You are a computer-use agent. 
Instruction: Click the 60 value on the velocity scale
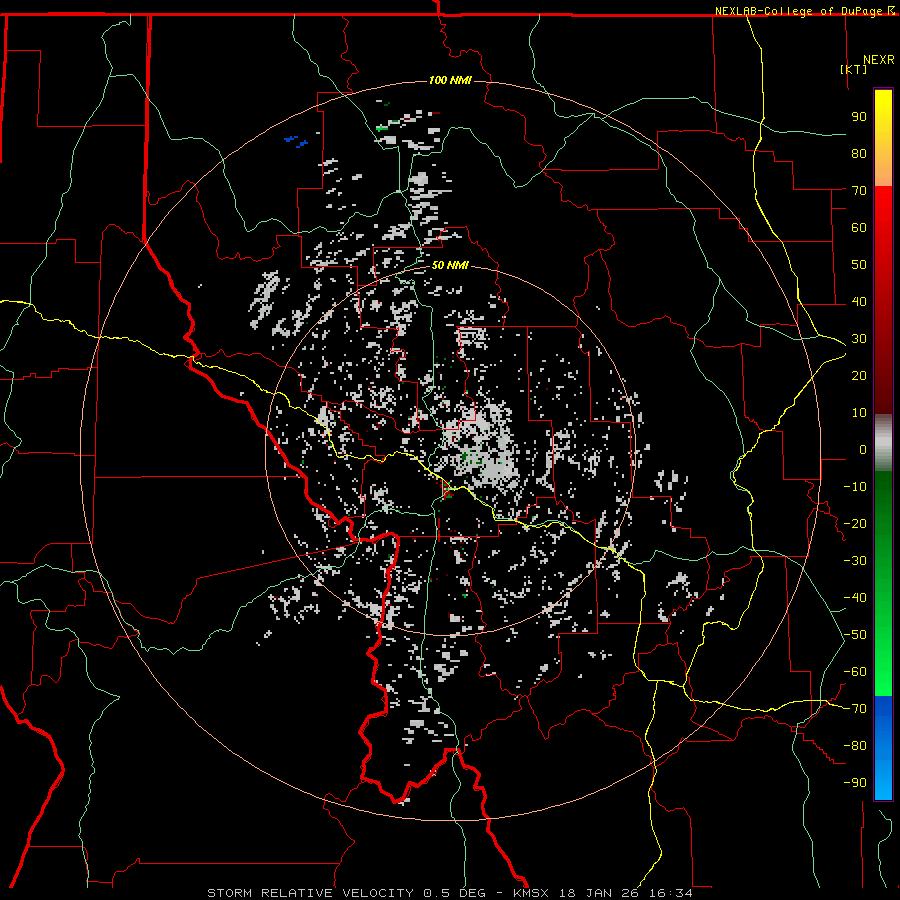click(859, 228)
